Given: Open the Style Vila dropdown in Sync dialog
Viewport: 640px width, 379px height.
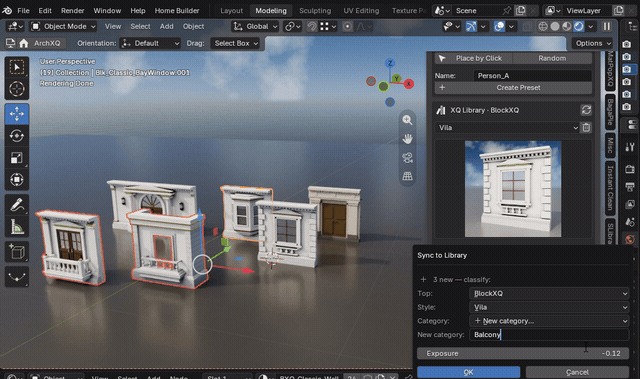Looking at the screenshot, I should 549,307.
